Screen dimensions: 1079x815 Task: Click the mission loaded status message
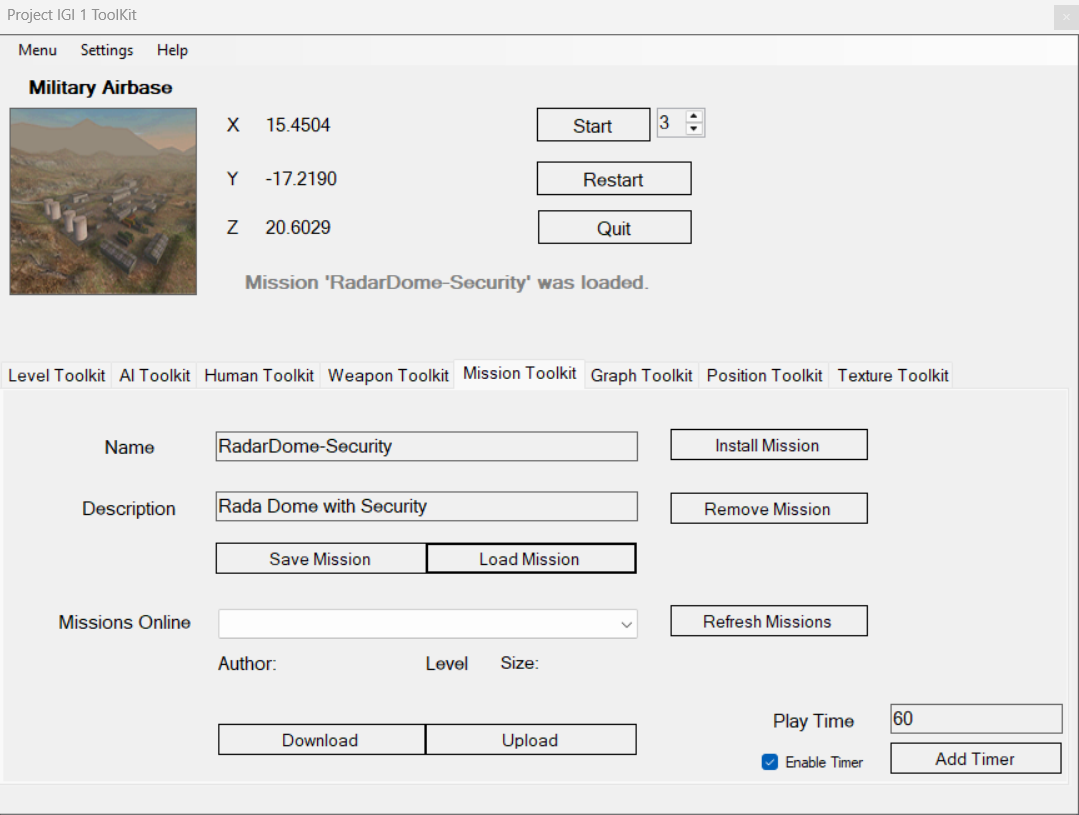[447, 282]
